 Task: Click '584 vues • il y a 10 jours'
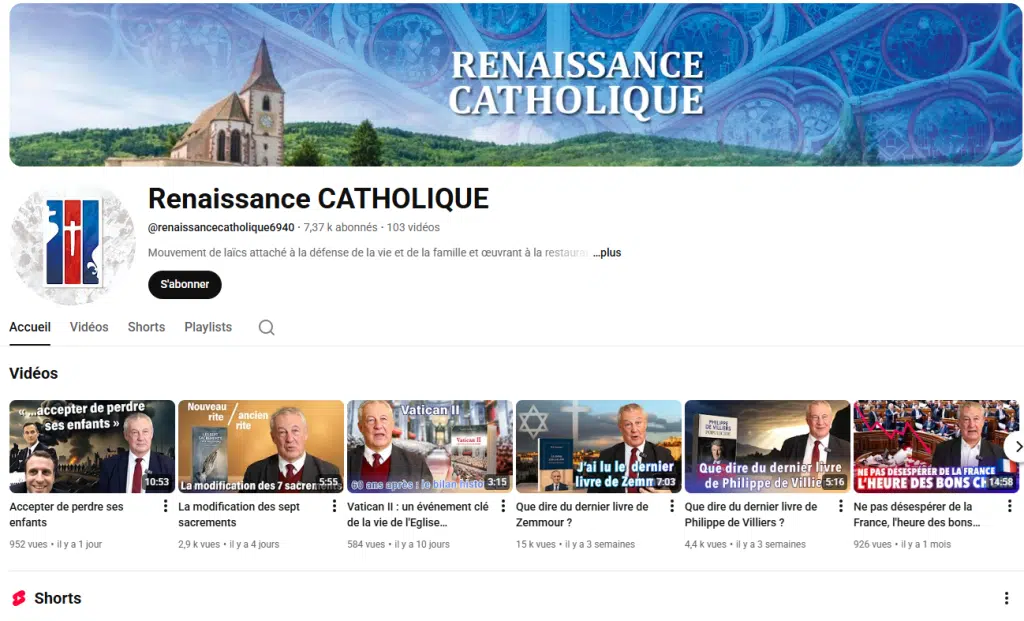[x=398, y=544]
